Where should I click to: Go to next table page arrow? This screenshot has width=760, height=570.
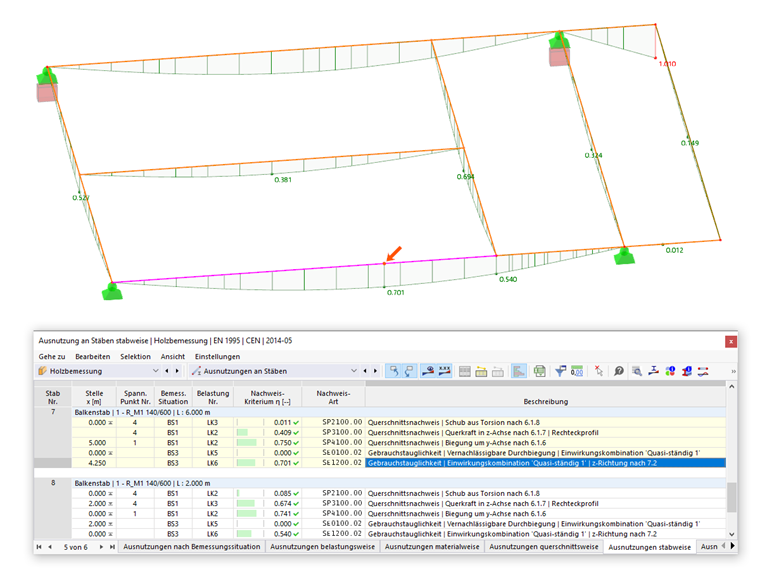[100, 547]
